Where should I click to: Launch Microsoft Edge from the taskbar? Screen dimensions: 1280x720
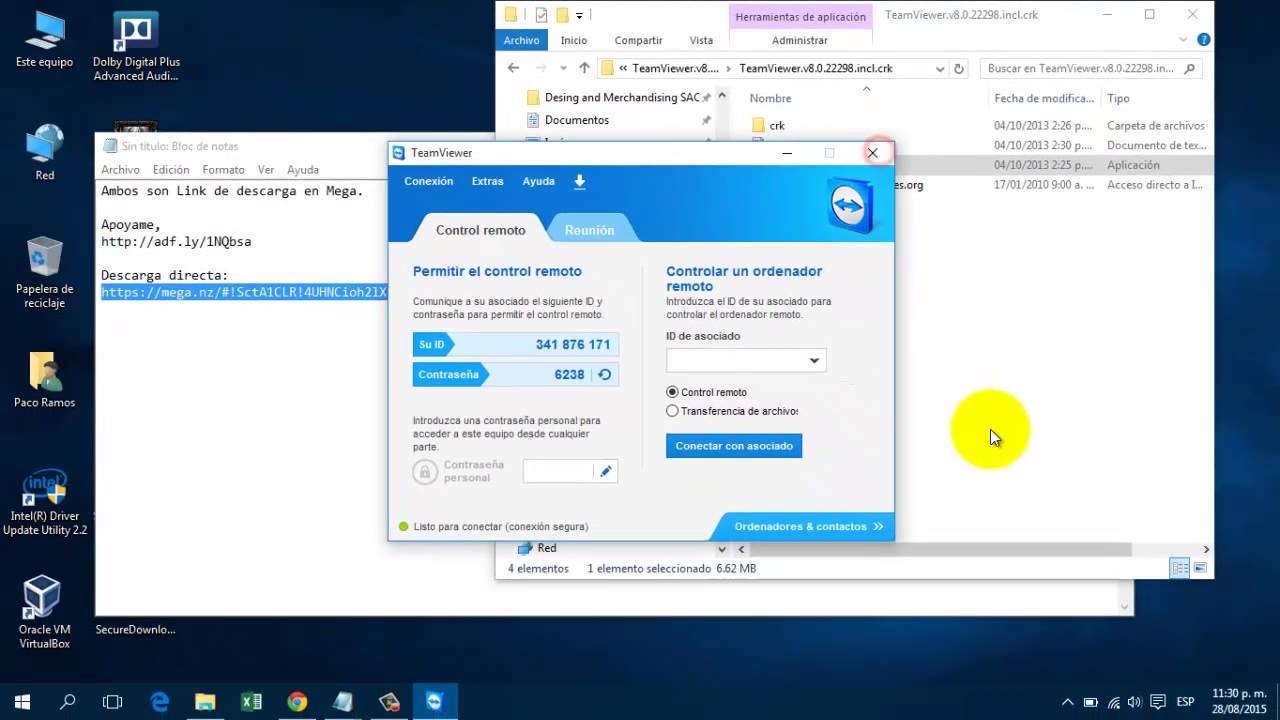coord(160,702)
